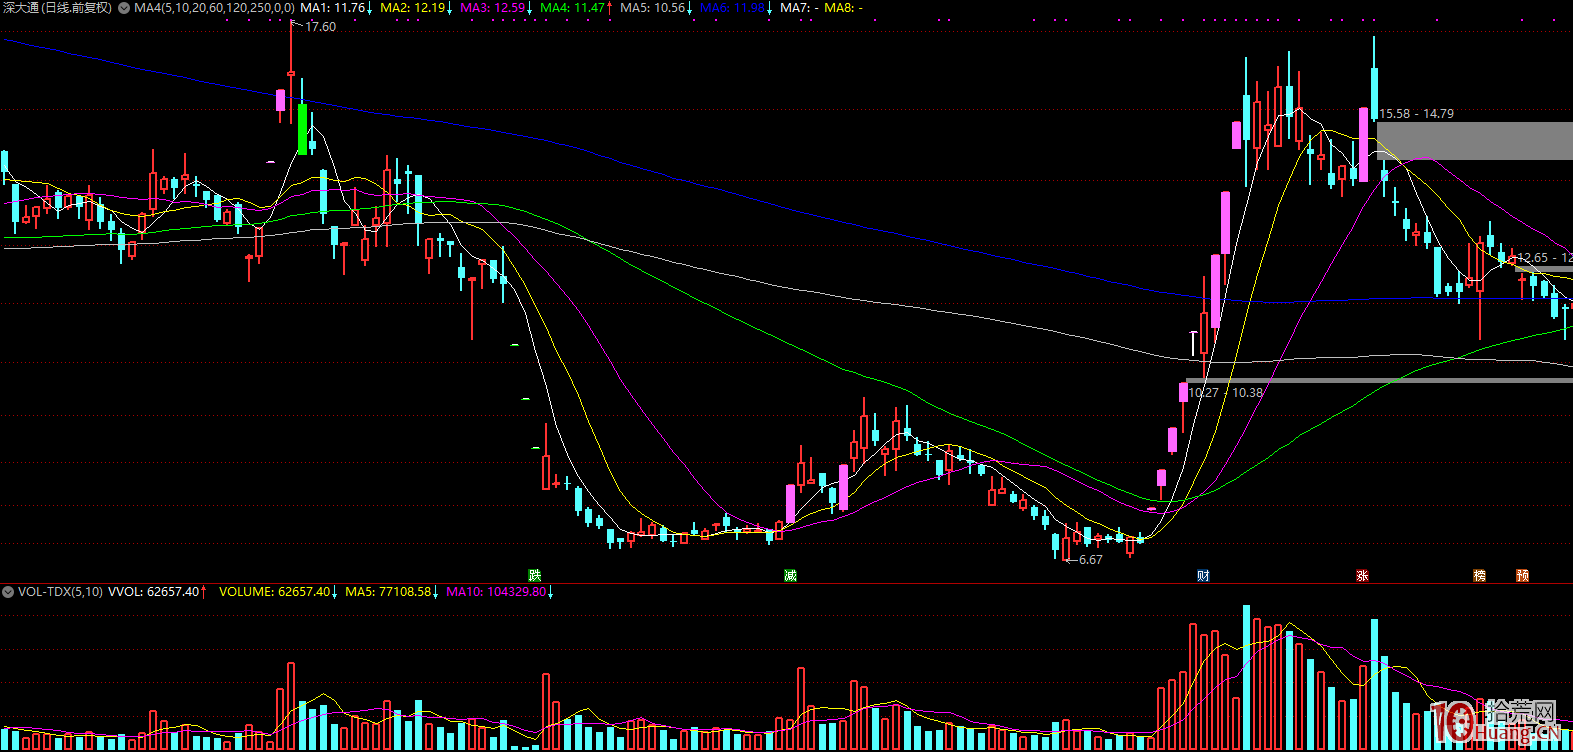Click the 10.27 - 10.38 gap label
1573x752 pixels.
click(1226, 393)
